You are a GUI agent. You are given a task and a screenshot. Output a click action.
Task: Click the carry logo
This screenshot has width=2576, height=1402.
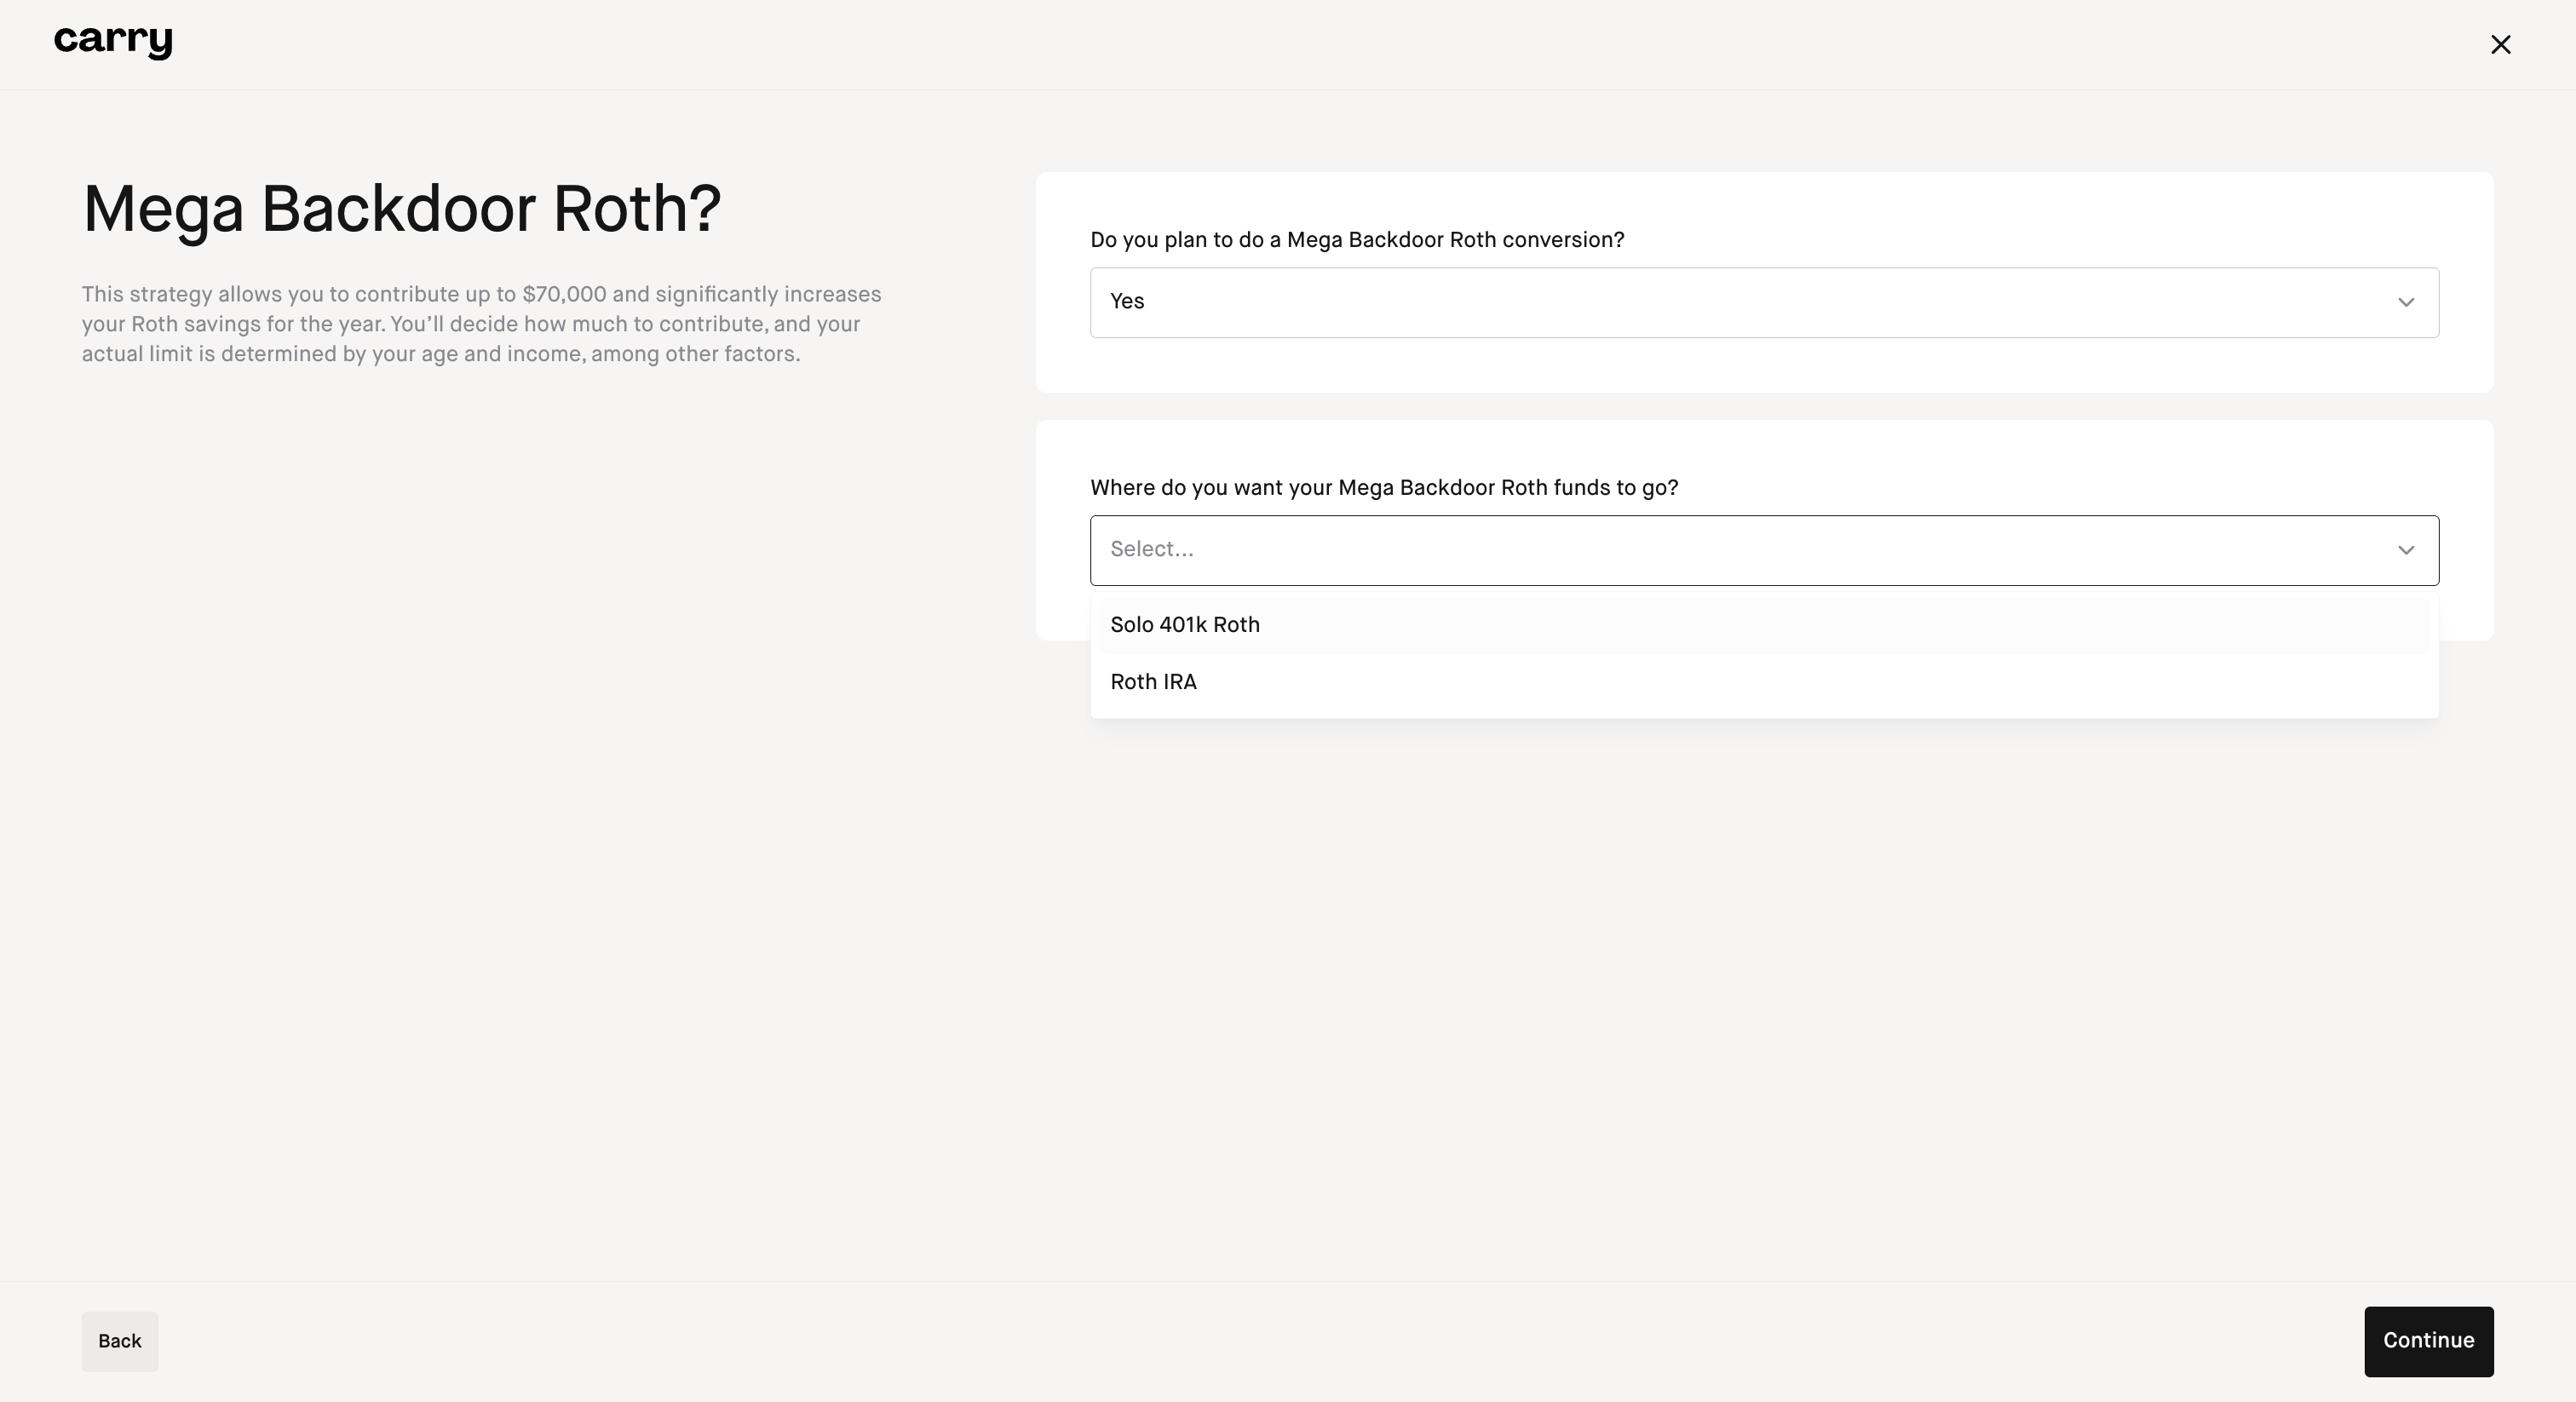pyautogui.click(x=113, y=42)
